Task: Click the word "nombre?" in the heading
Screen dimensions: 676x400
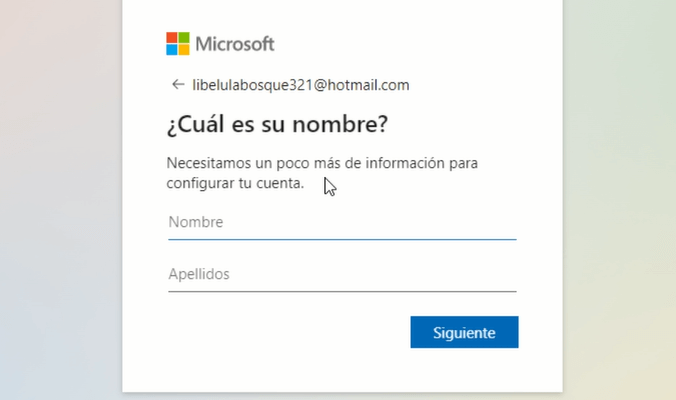Action: click(348, 126)
